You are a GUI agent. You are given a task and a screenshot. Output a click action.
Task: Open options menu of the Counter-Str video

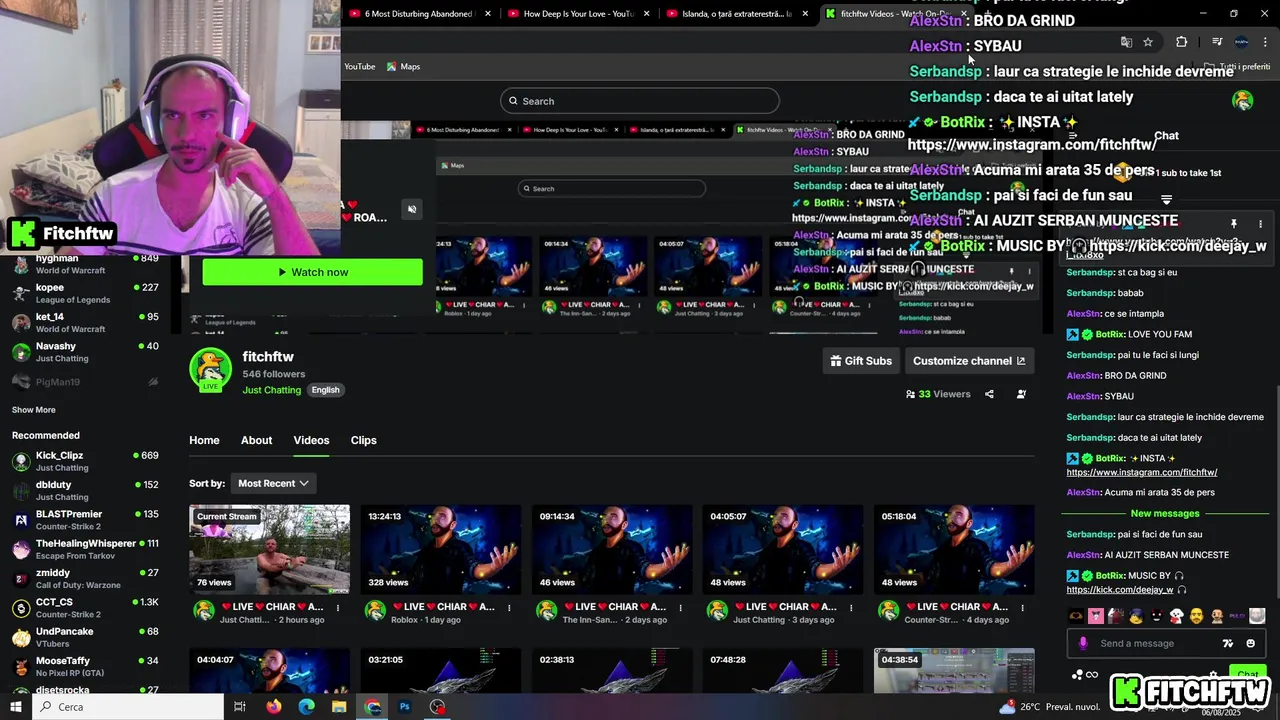1022,607
